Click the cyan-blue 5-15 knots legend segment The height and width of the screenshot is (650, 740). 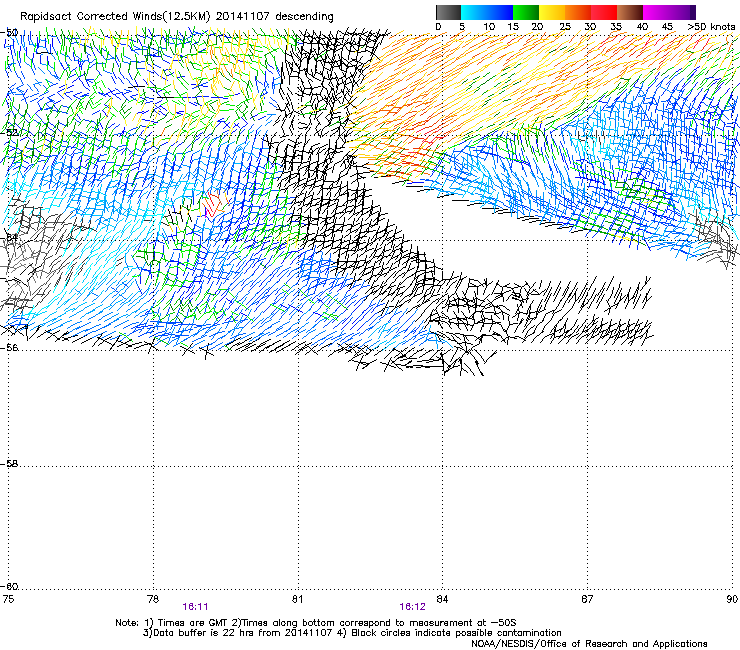pos(487,12)
